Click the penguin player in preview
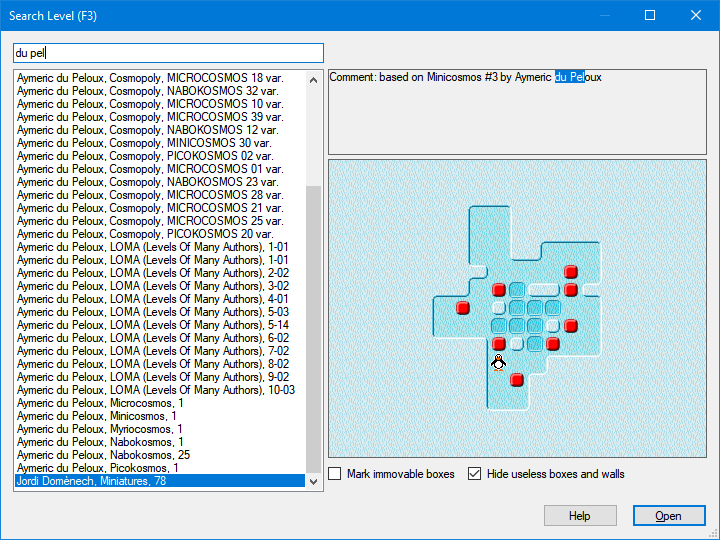This screenshot has height=540, width=720. point(498,362)
